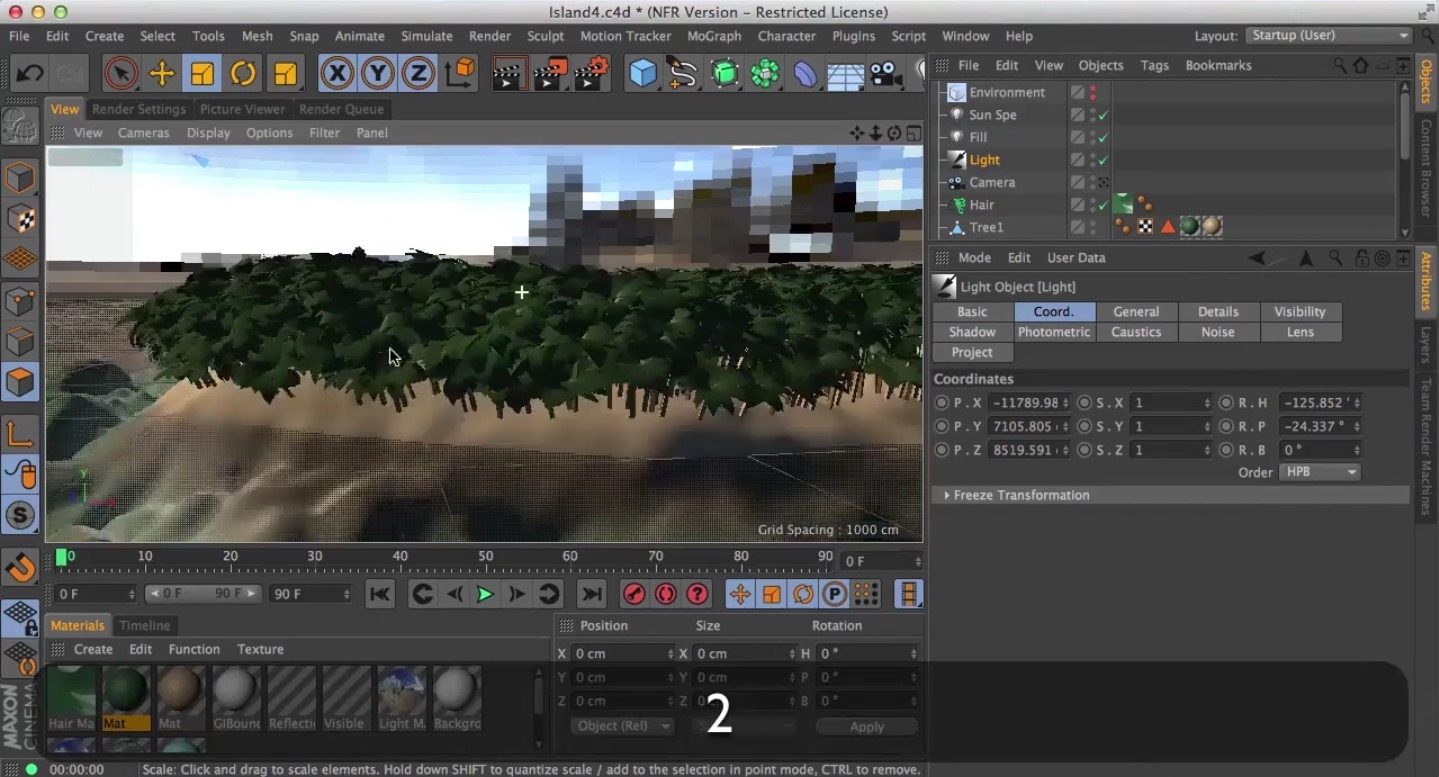Open the Object (Rel) dropdown
This screenshot has height=777, width=1439.
coord(622,726)
